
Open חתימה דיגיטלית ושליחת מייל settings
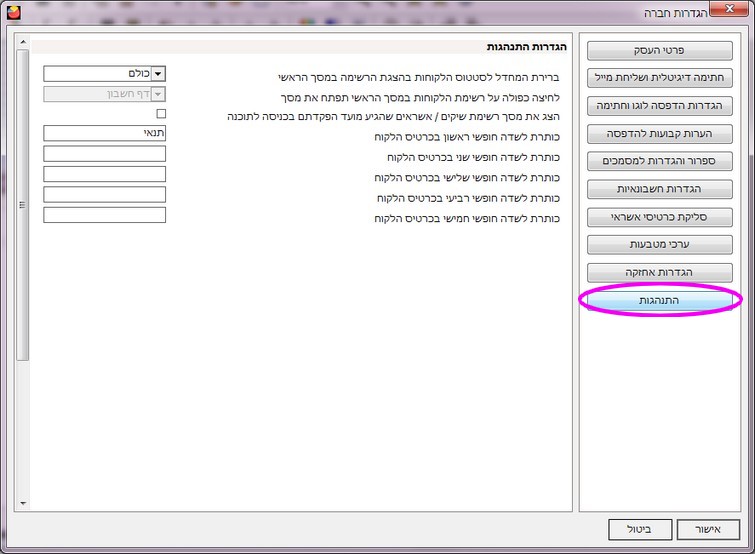[659, 78]
